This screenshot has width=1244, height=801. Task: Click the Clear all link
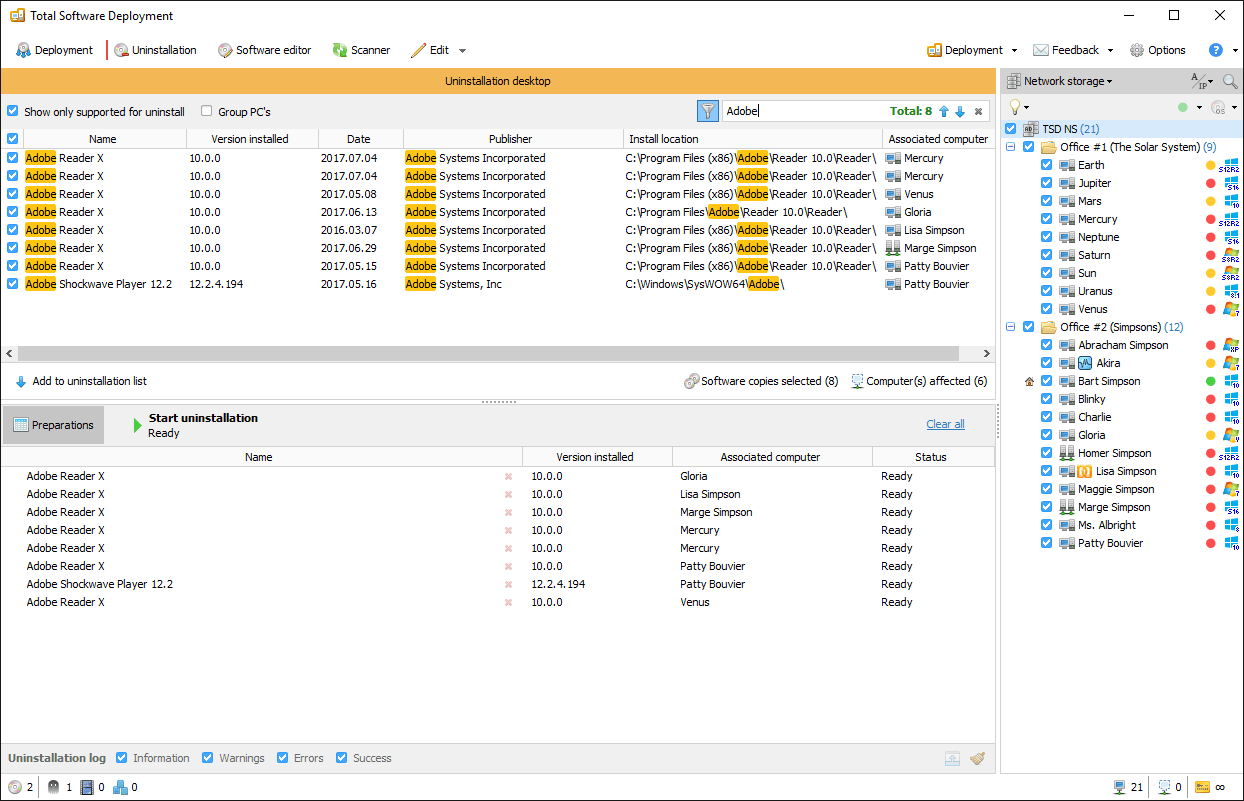[x=945, y=424]
